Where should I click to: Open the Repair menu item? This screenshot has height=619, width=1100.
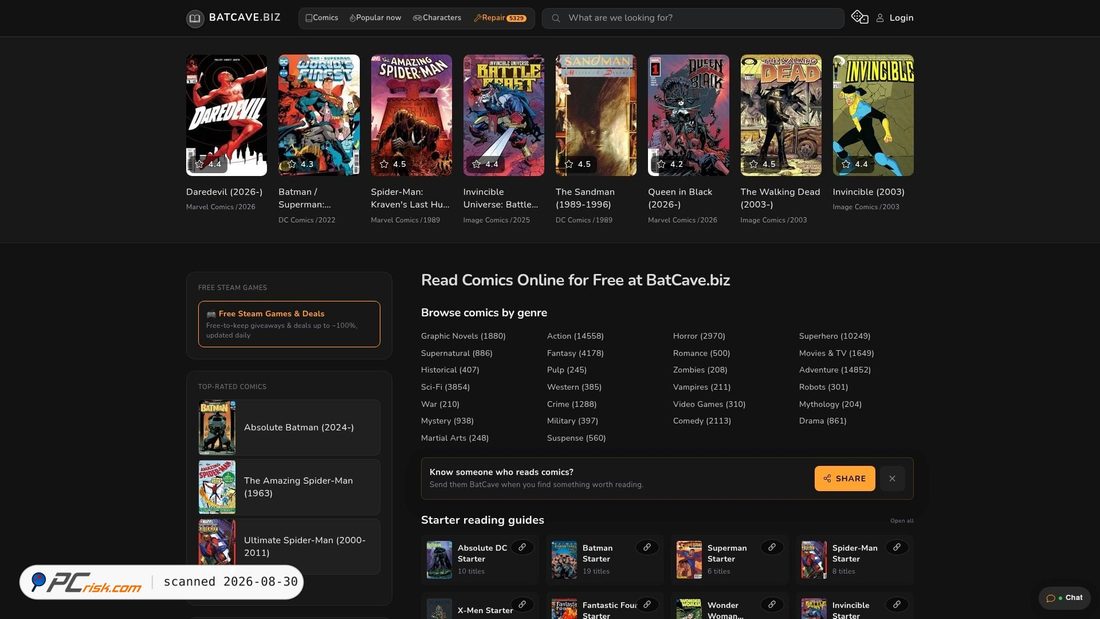click(x=499, y=18)
